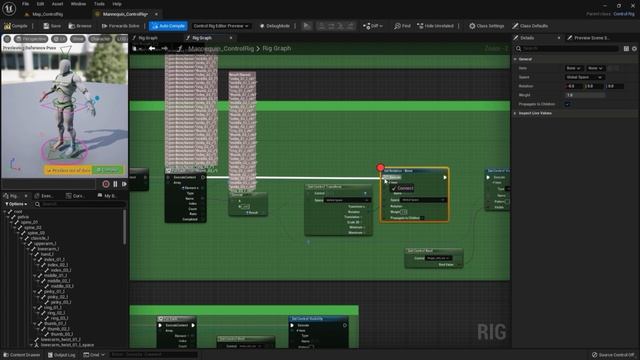Open the Item type Bone dropdown
The image size is (640, 360).
pyautogui.click(x=573, y=68)
